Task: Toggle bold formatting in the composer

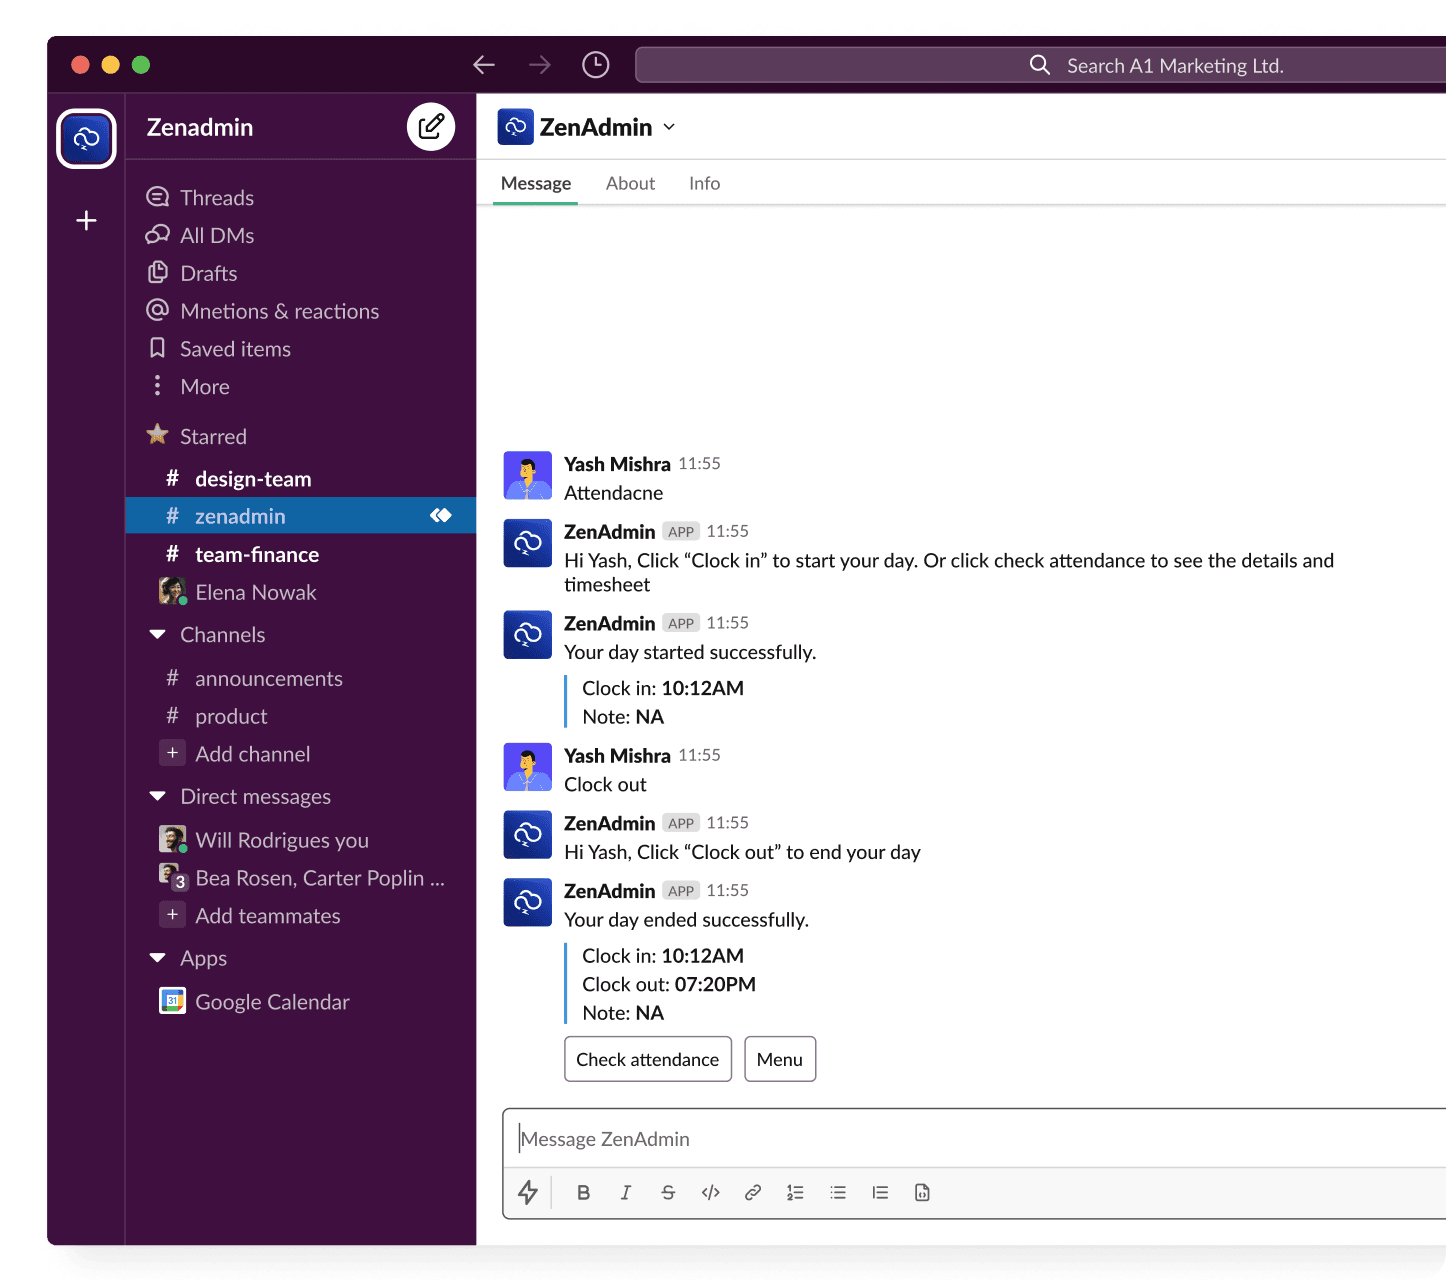Action: tap(584, 1192)
